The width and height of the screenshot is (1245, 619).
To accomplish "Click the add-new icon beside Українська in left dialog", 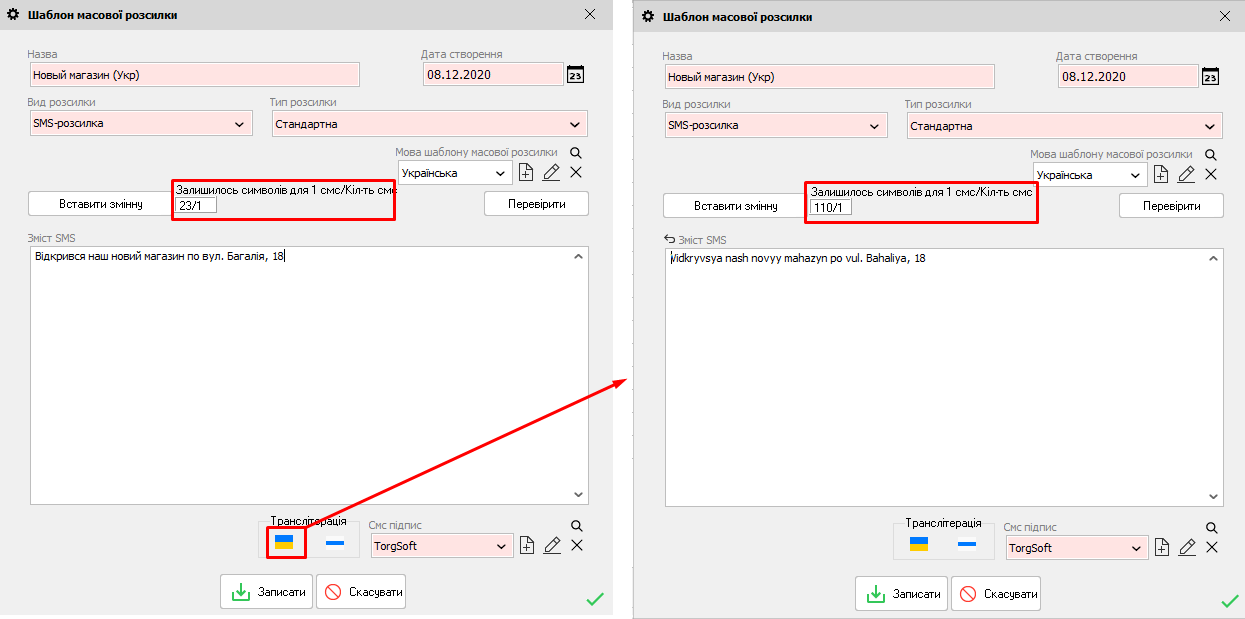I will point(527,173).
